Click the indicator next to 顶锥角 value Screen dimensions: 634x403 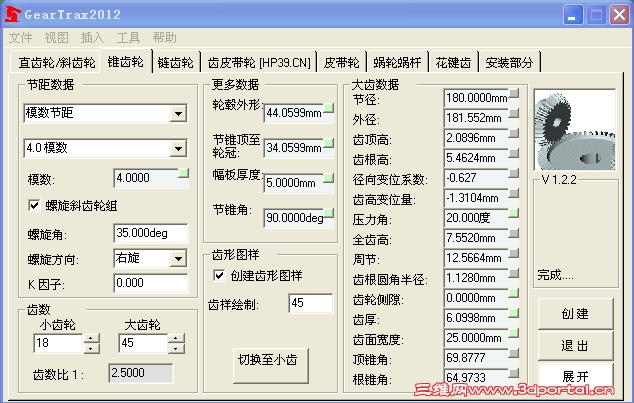514,353
